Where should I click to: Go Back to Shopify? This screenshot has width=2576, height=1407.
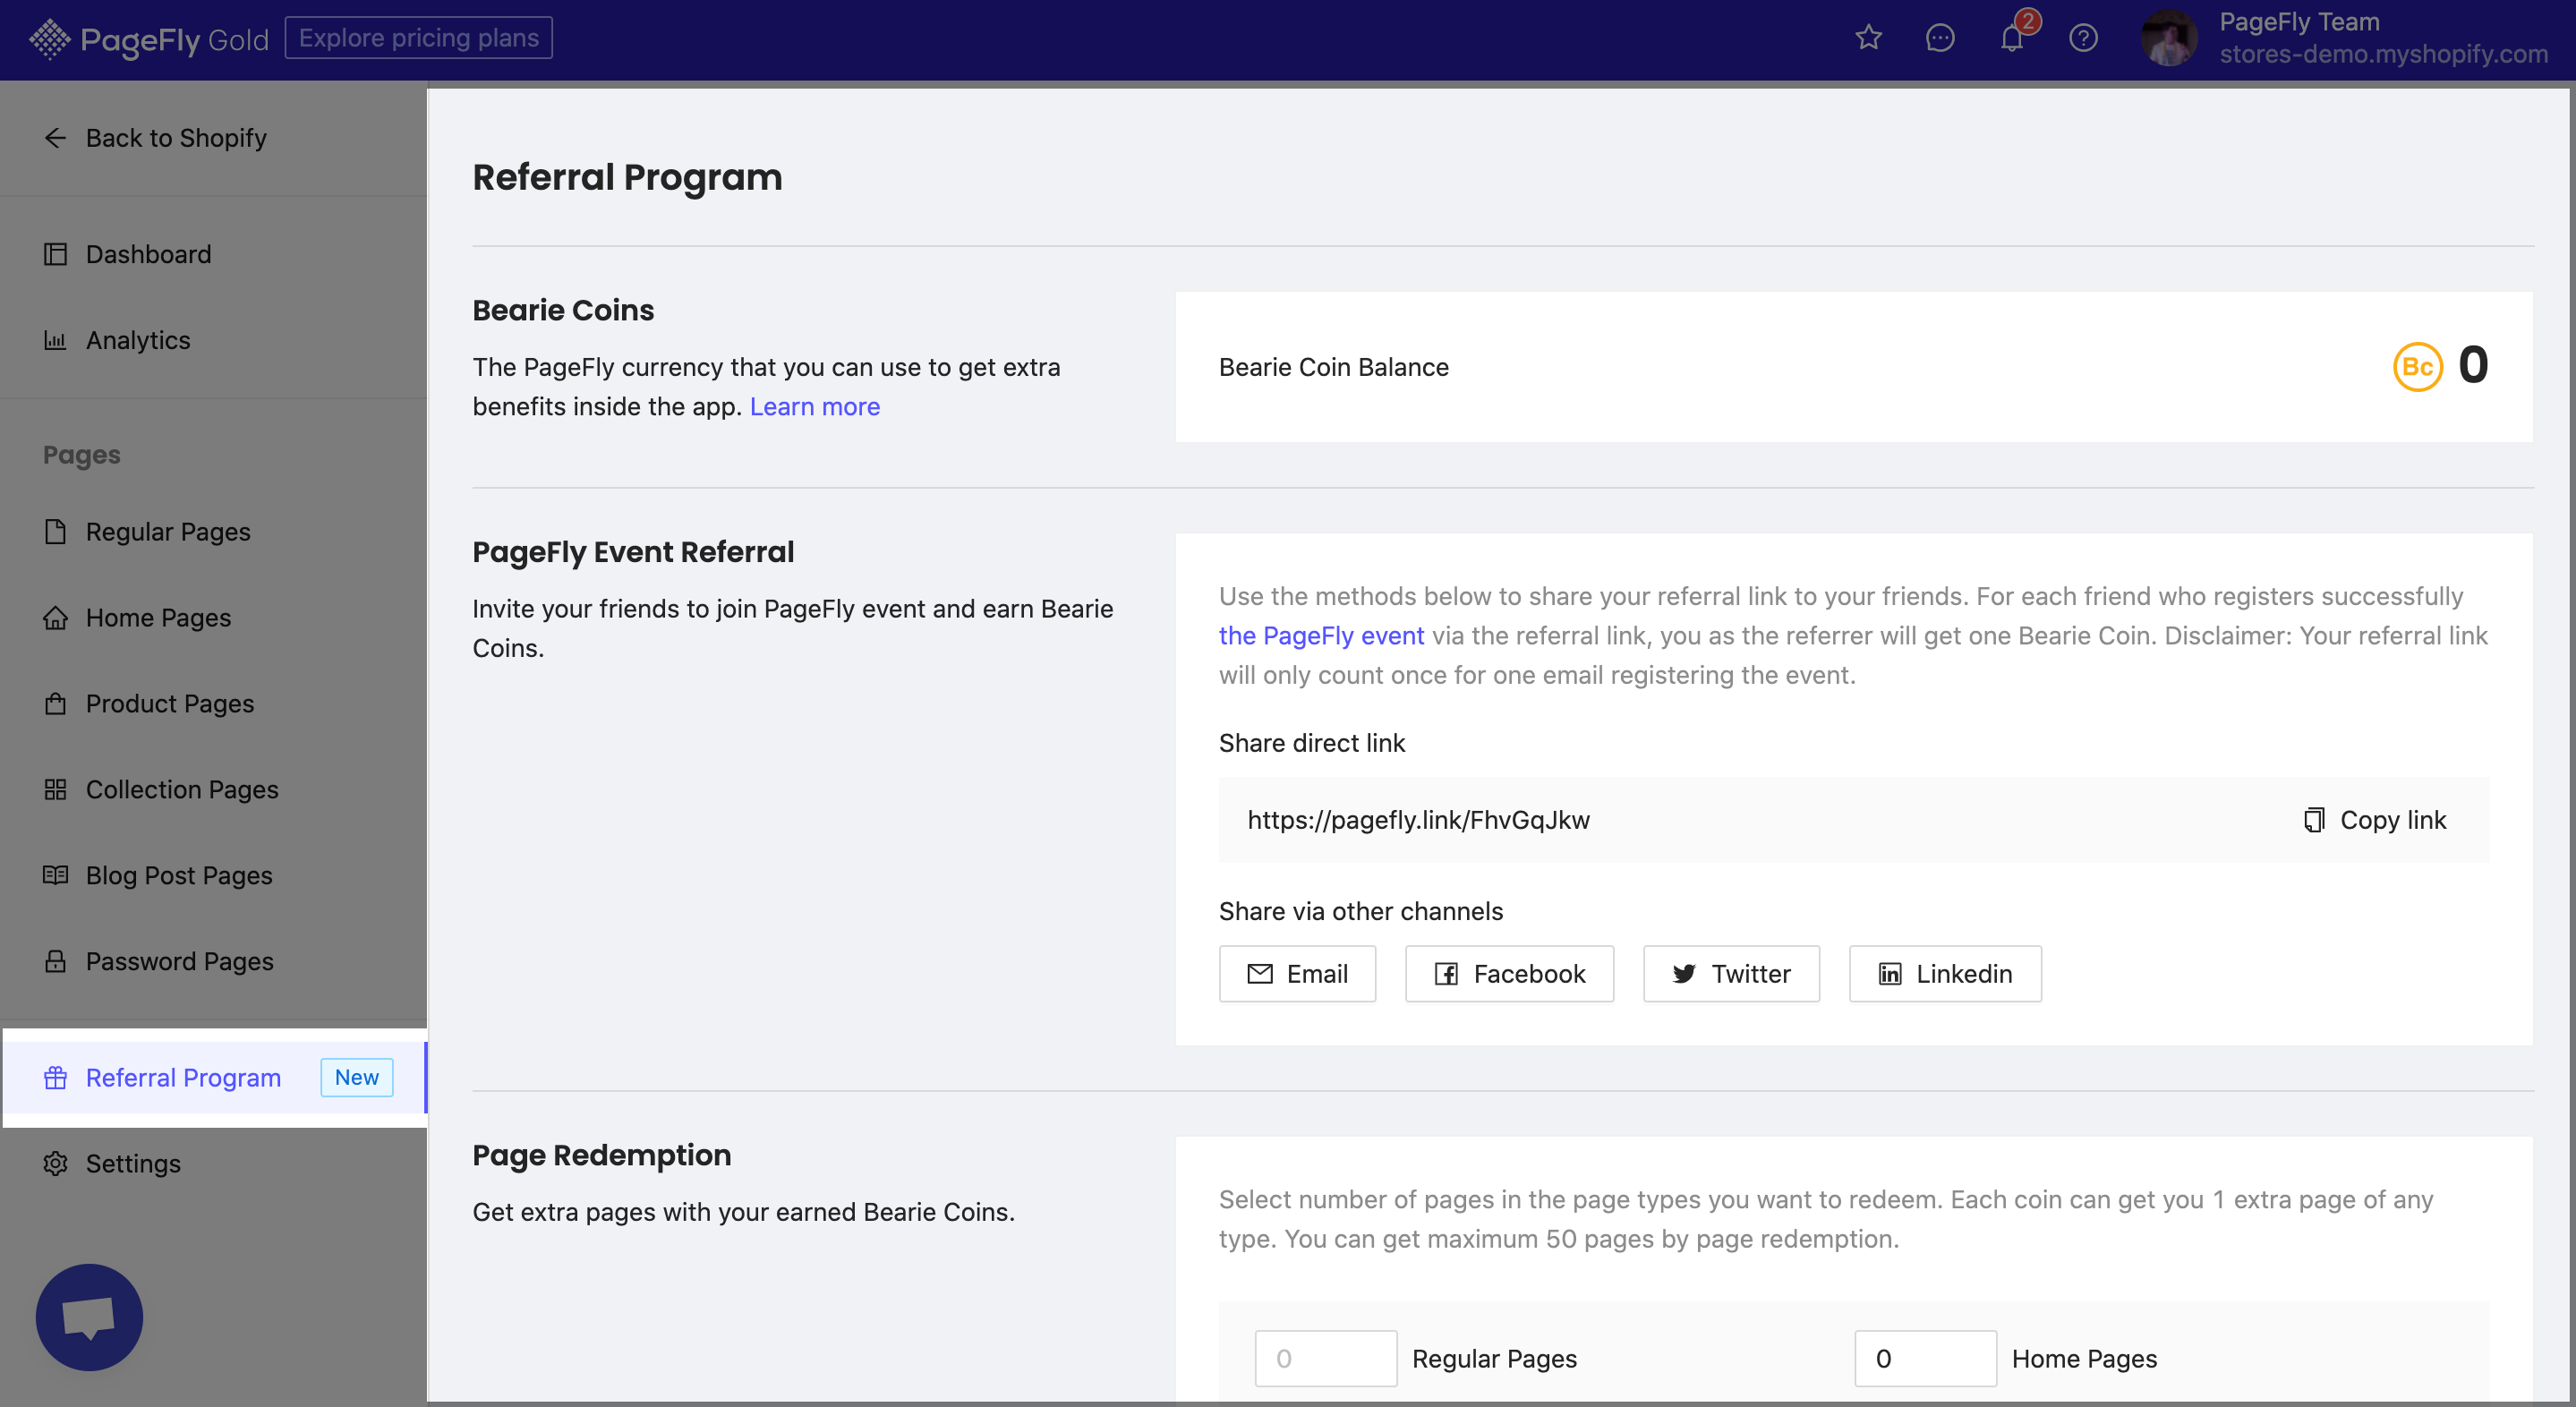pyautogui.click(x=155, y=138)
